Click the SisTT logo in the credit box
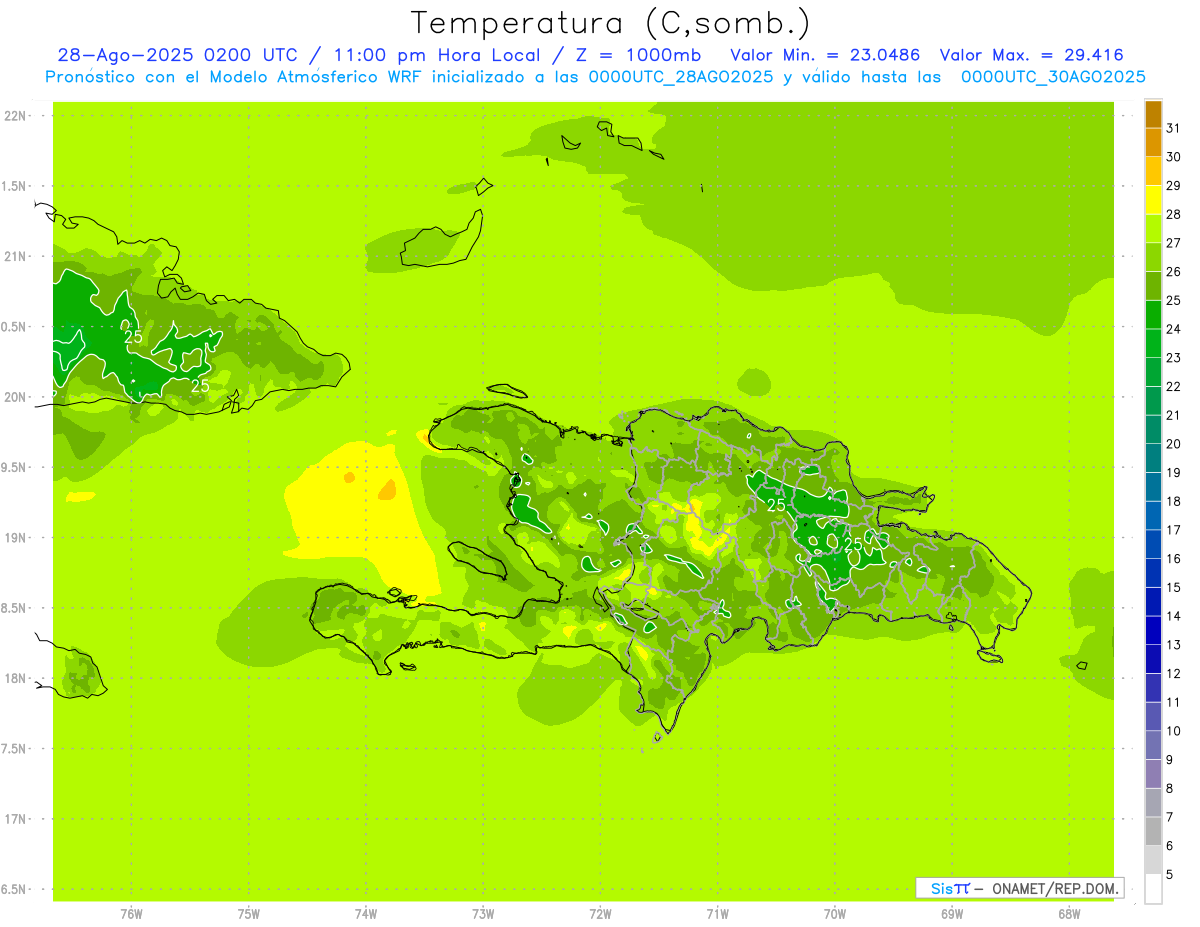Image resolution: width=1200 pixels, height=927 pixels. pos(950,888)
